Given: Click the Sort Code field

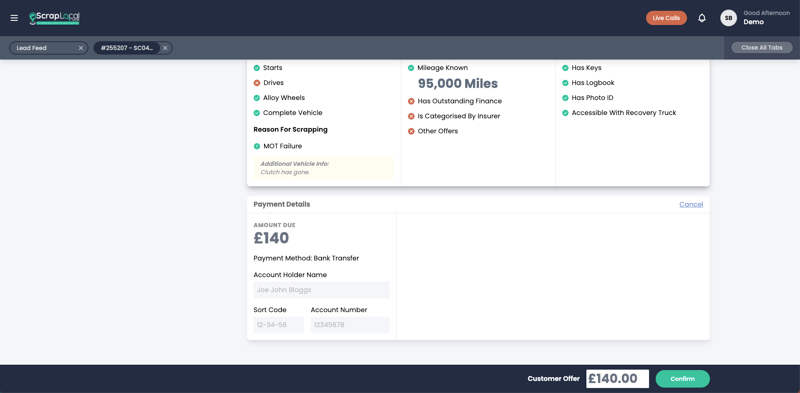Looking at the screenshot, I should [x=279, y=325].
